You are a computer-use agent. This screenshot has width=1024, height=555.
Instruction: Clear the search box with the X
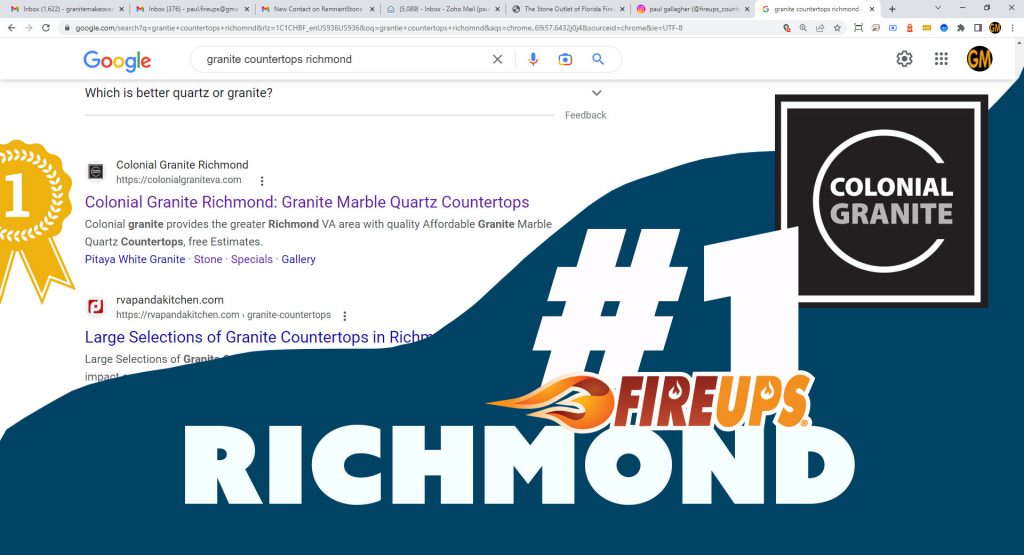(x=497, y=59)
